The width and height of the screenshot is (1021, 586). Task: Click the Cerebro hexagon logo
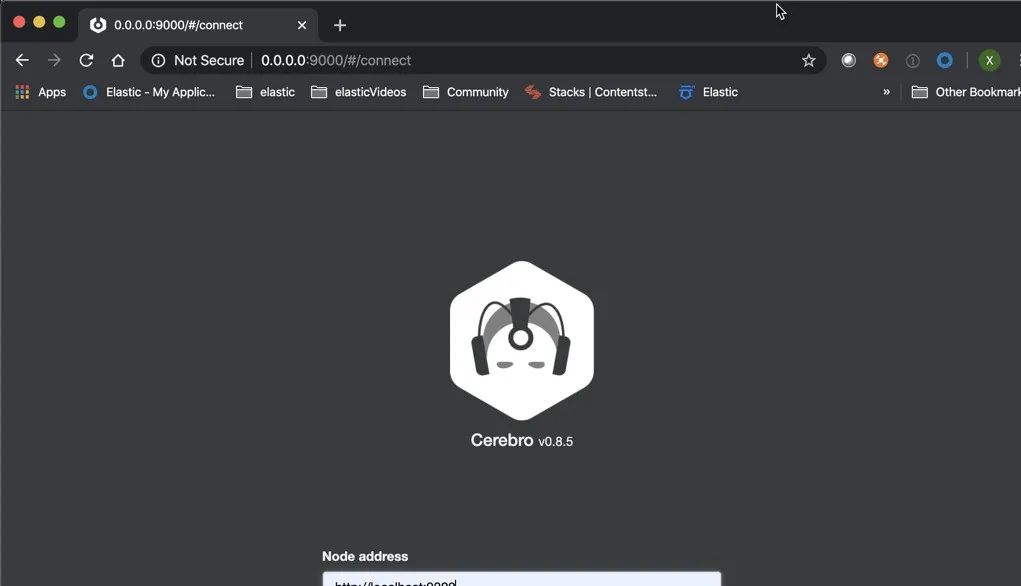coord(521,340)
